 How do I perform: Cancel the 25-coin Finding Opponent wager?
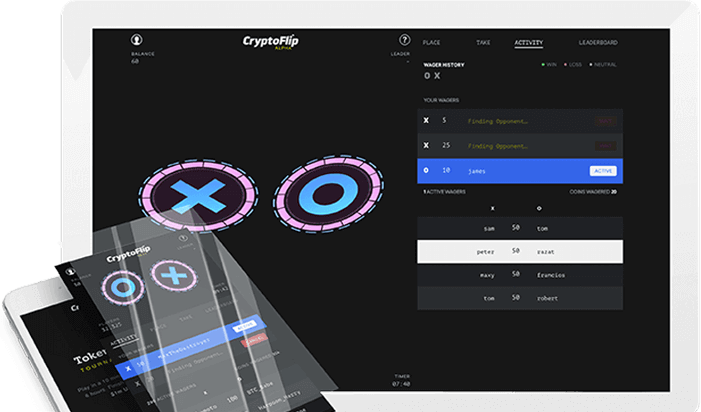(x=606, y=146)
